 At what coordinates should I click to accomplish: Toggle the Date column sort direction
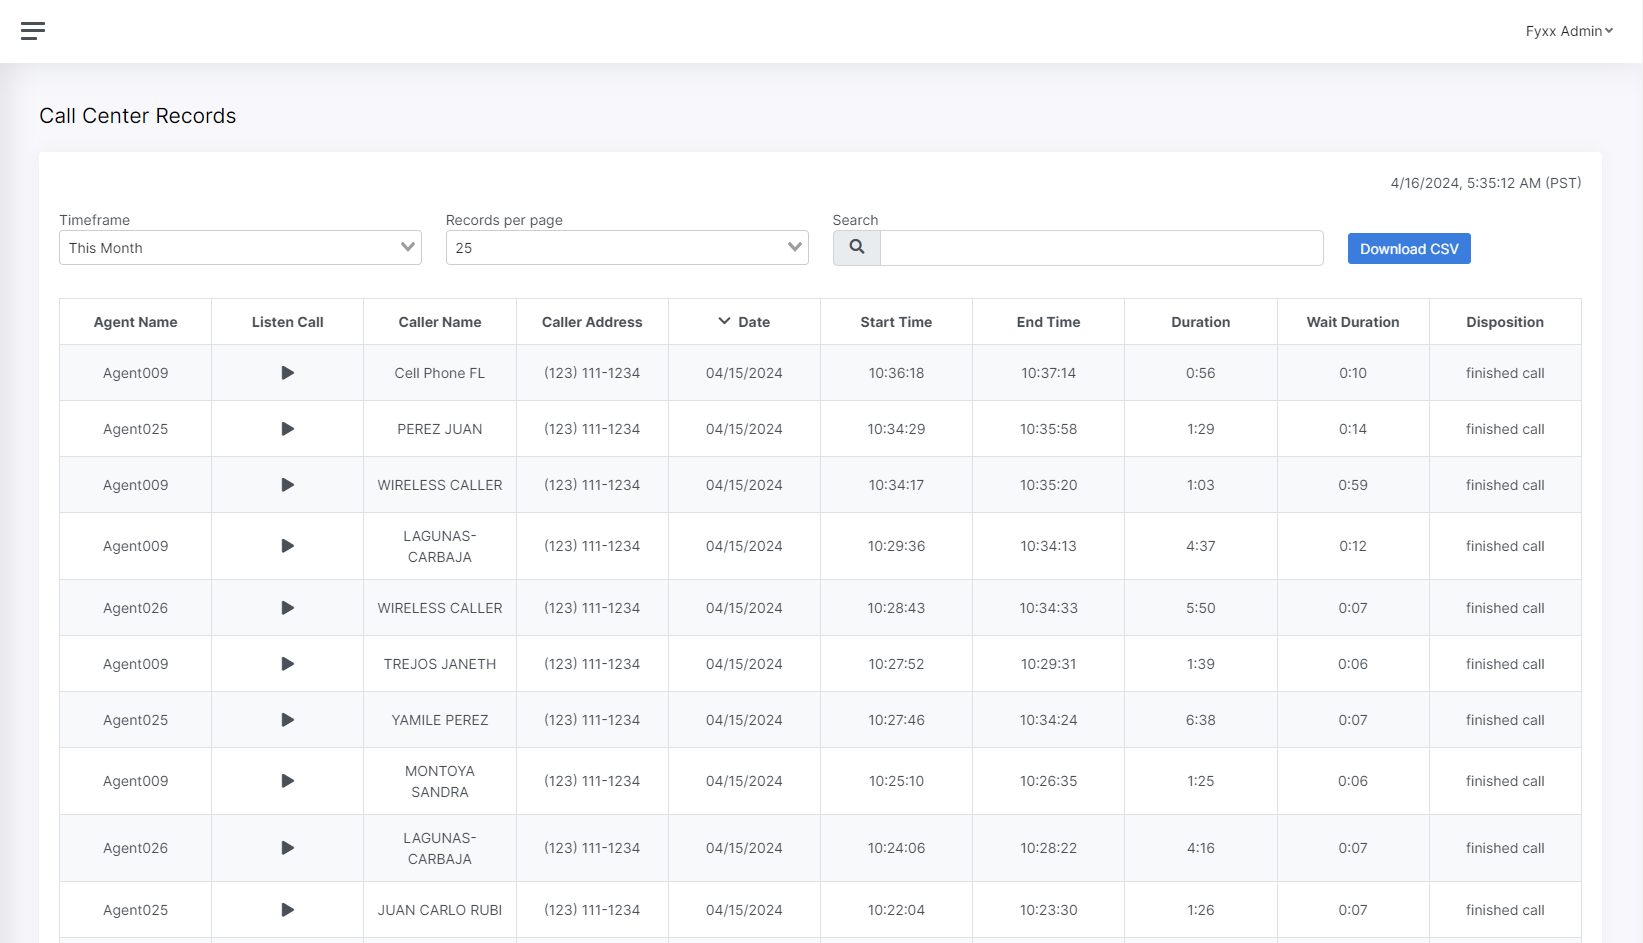pos(744,321)
